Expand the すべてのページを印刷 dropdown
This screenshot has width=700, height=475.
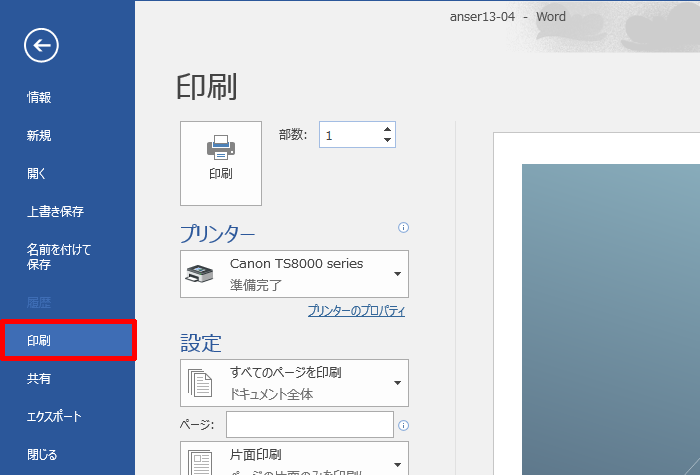[x=294, y=383]
